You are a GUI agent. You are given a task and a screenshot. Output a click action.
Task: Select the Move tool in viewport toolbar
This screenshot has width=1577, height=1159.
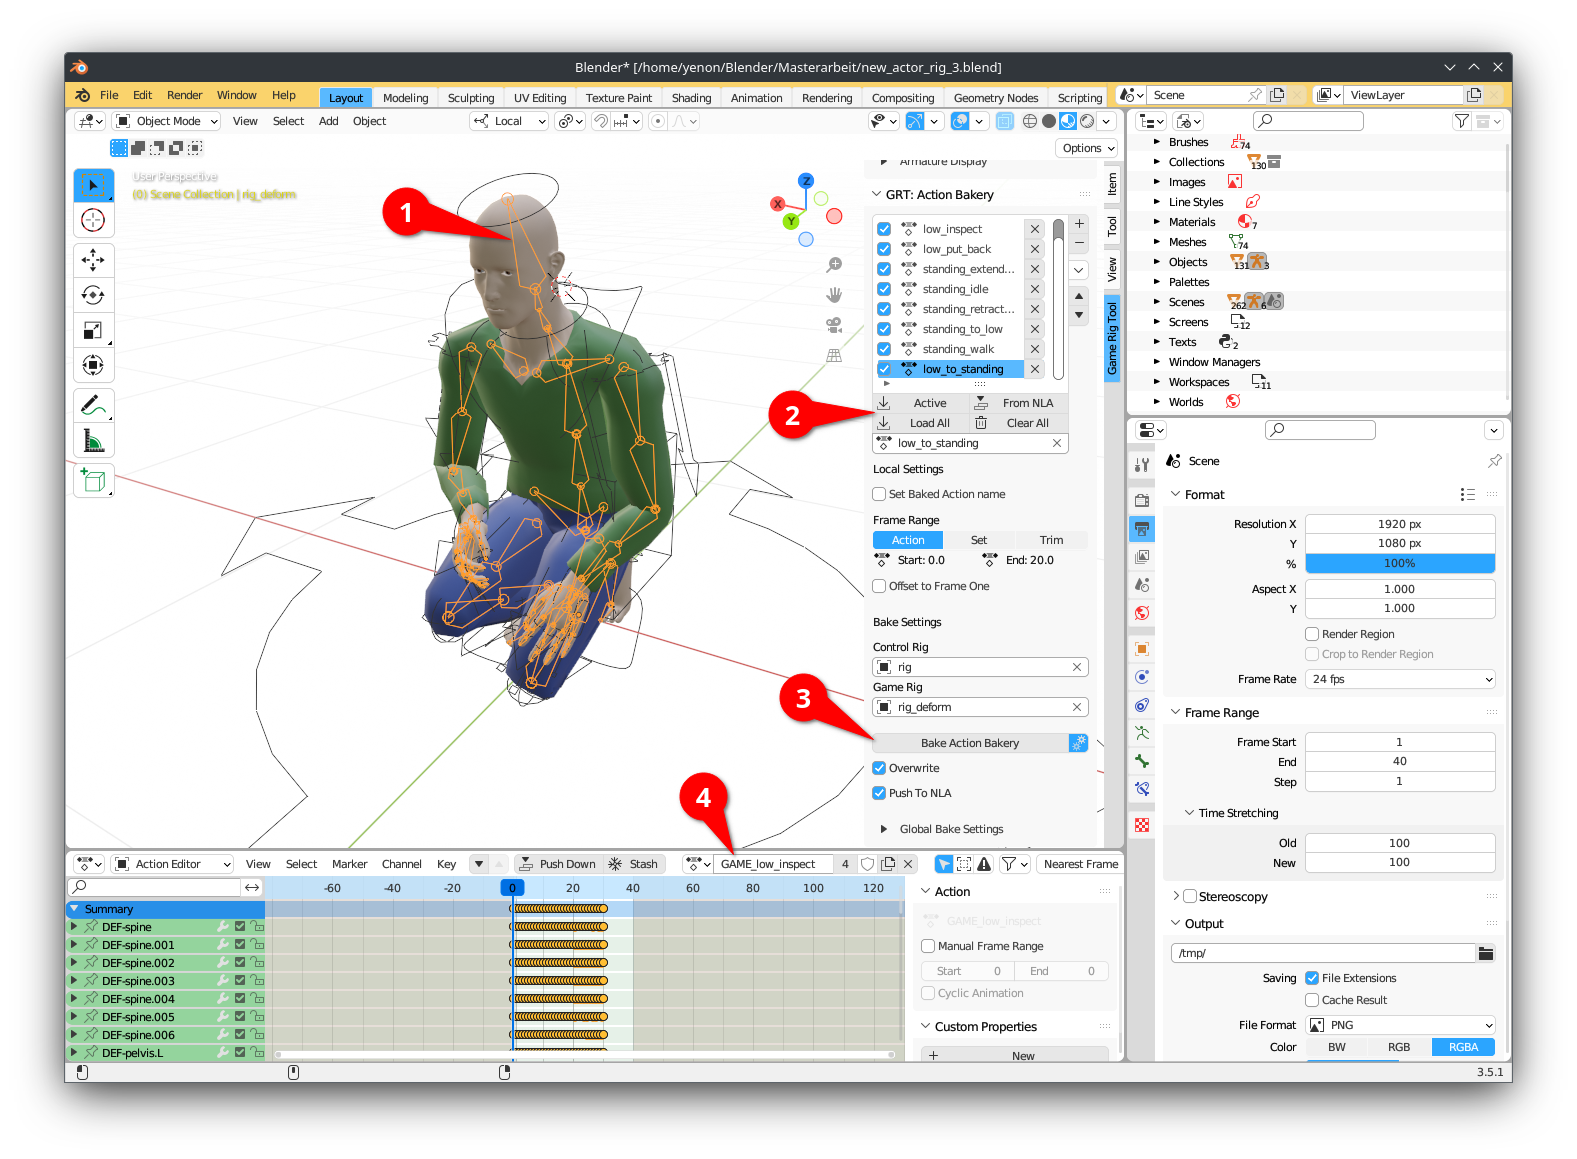pyautogui.click(x=93, y=260)
